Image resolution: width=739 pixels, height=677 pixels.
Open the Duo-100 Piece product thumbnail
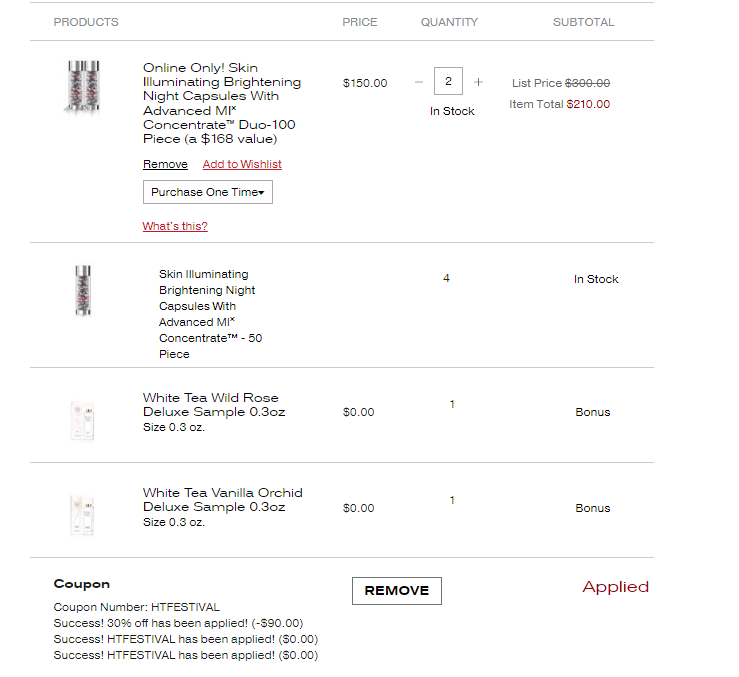click(x=83, y=87)
